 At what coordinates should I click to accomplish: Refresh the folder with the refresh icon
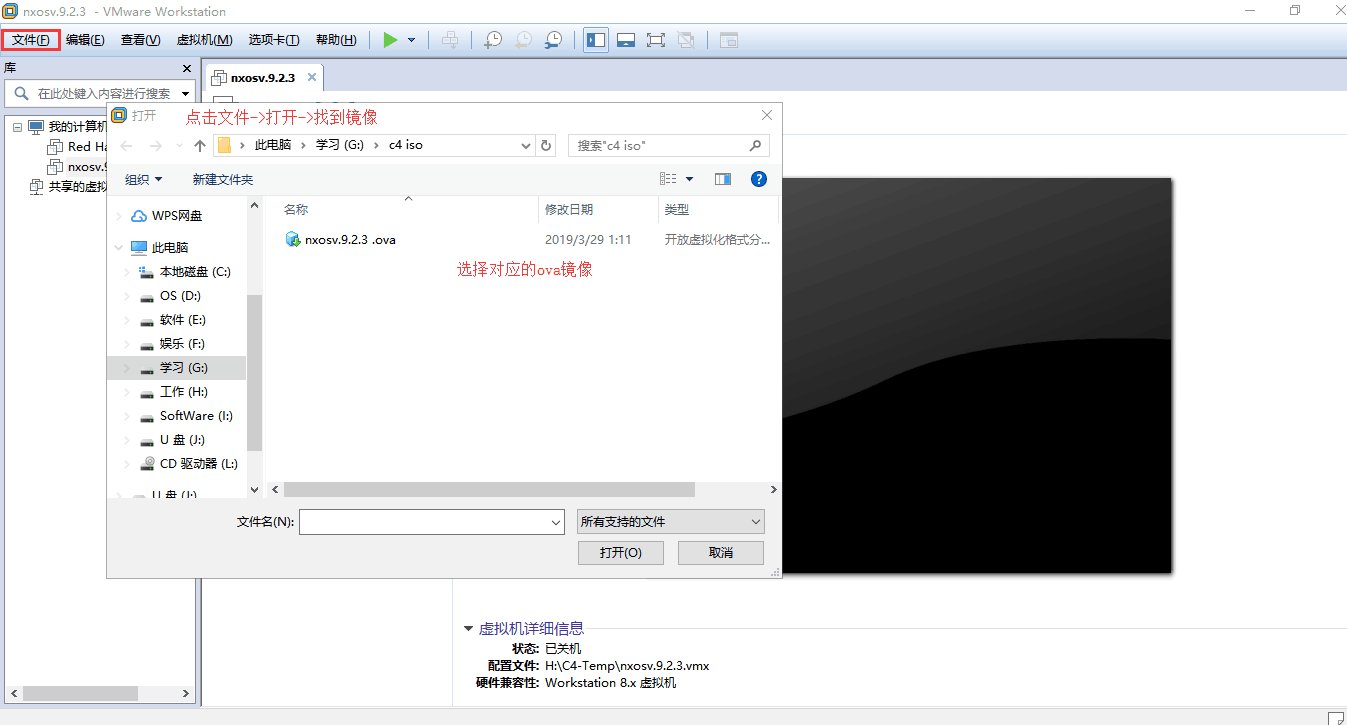coord(546,145)
